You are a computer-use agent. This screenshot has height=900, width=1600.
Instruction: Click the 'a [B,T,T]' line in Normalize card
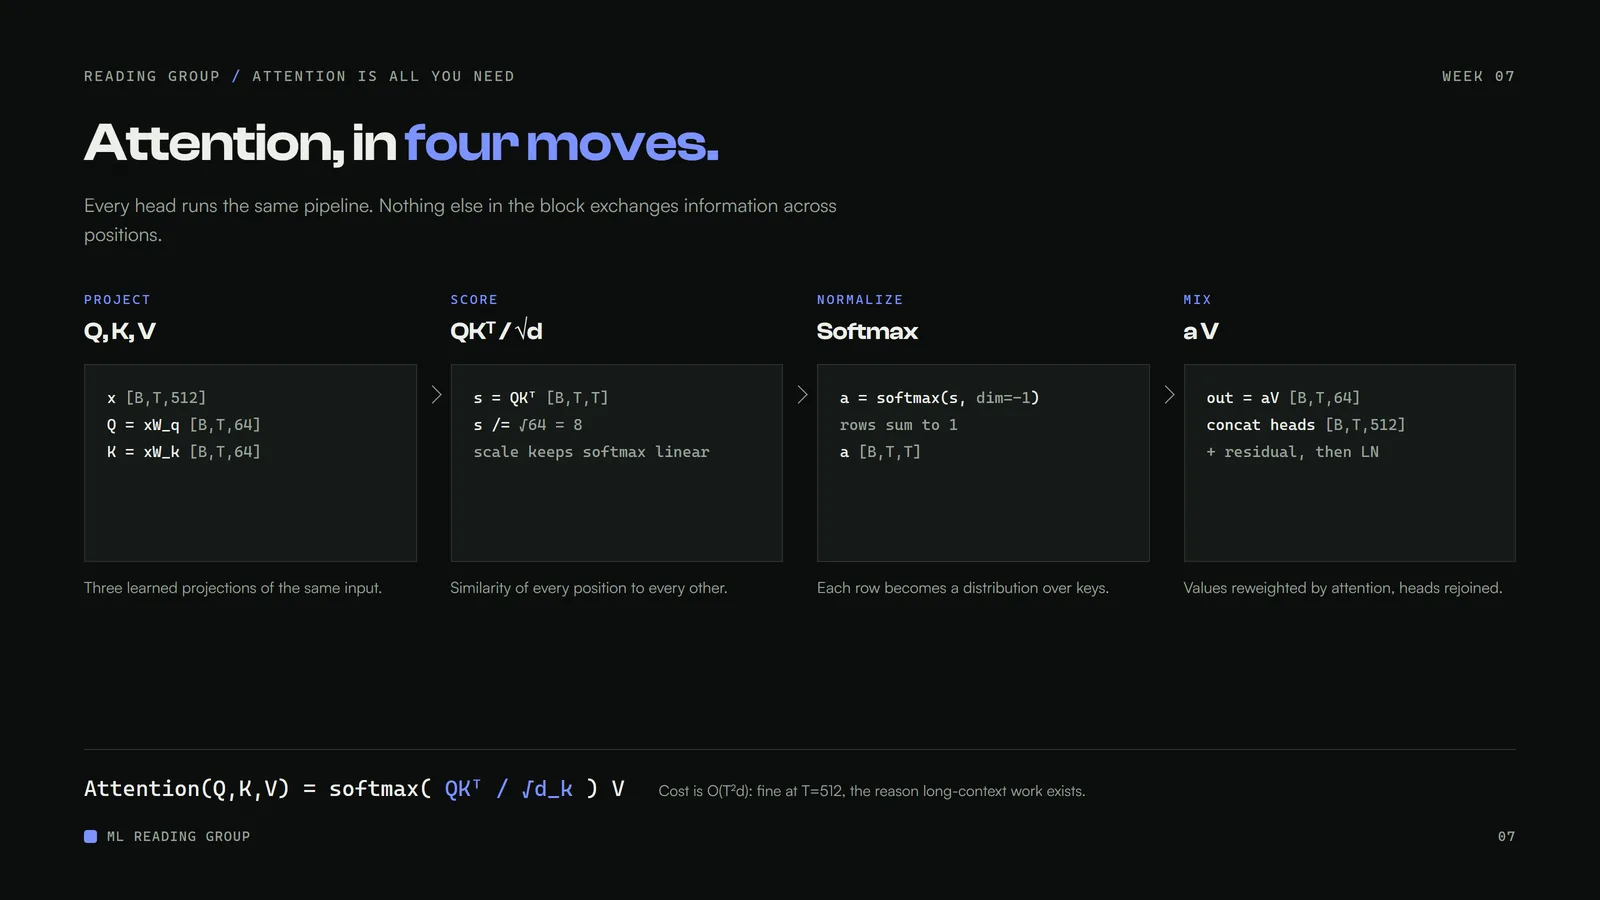click(x=880, y=452)
